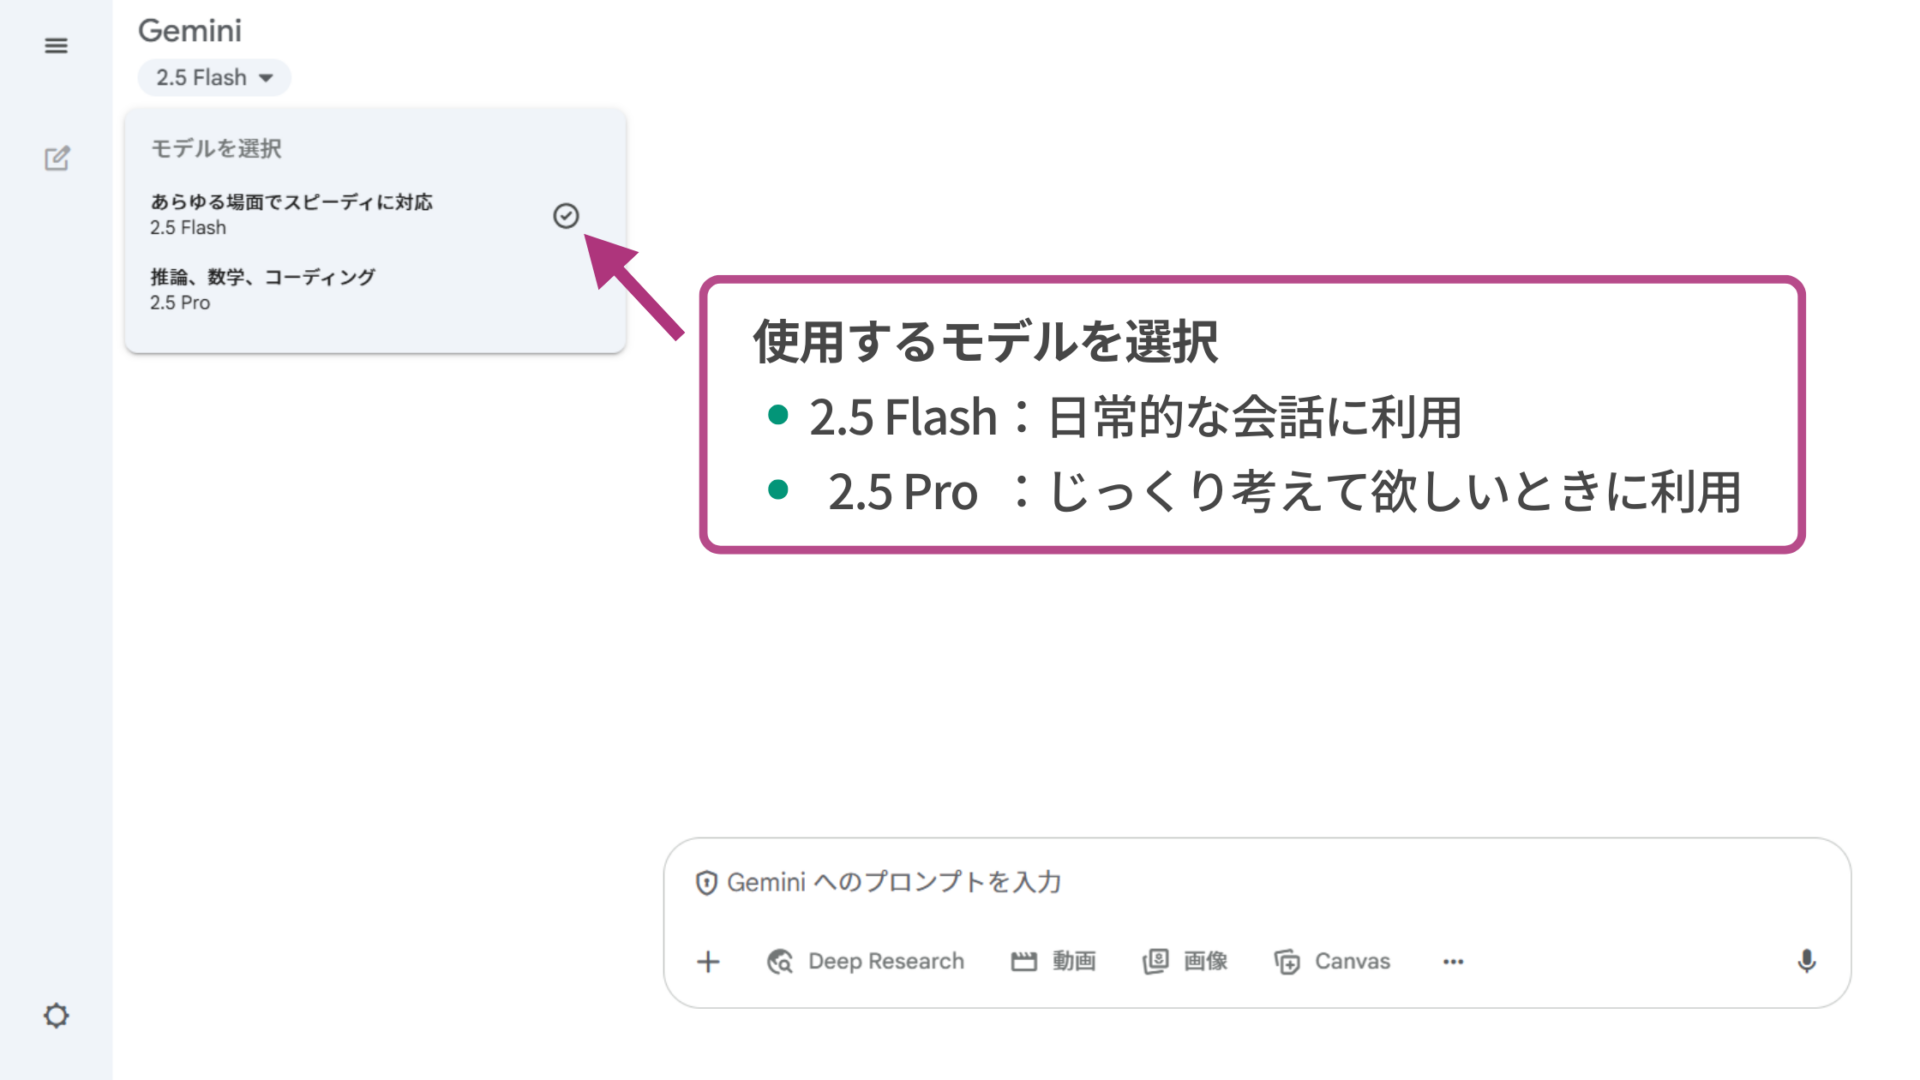
Task: Start a new chat with the pencil icon
Action: pyautogui.click(x=57, y=158)
